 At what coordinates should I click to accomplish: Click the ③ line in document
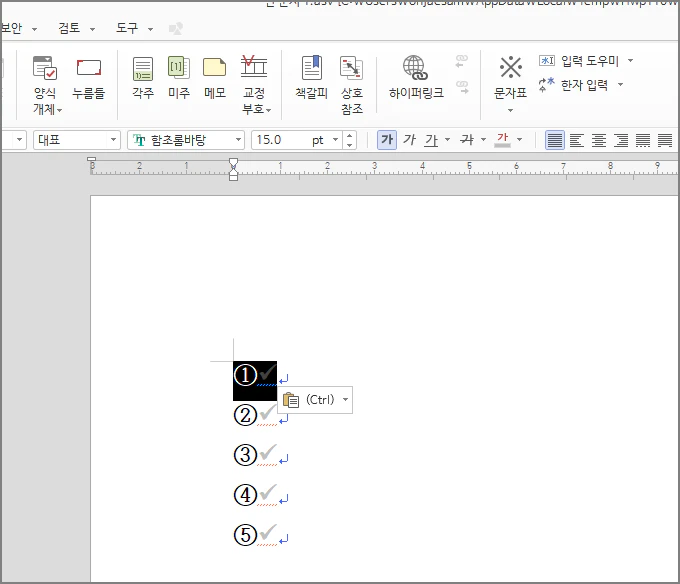255,455
